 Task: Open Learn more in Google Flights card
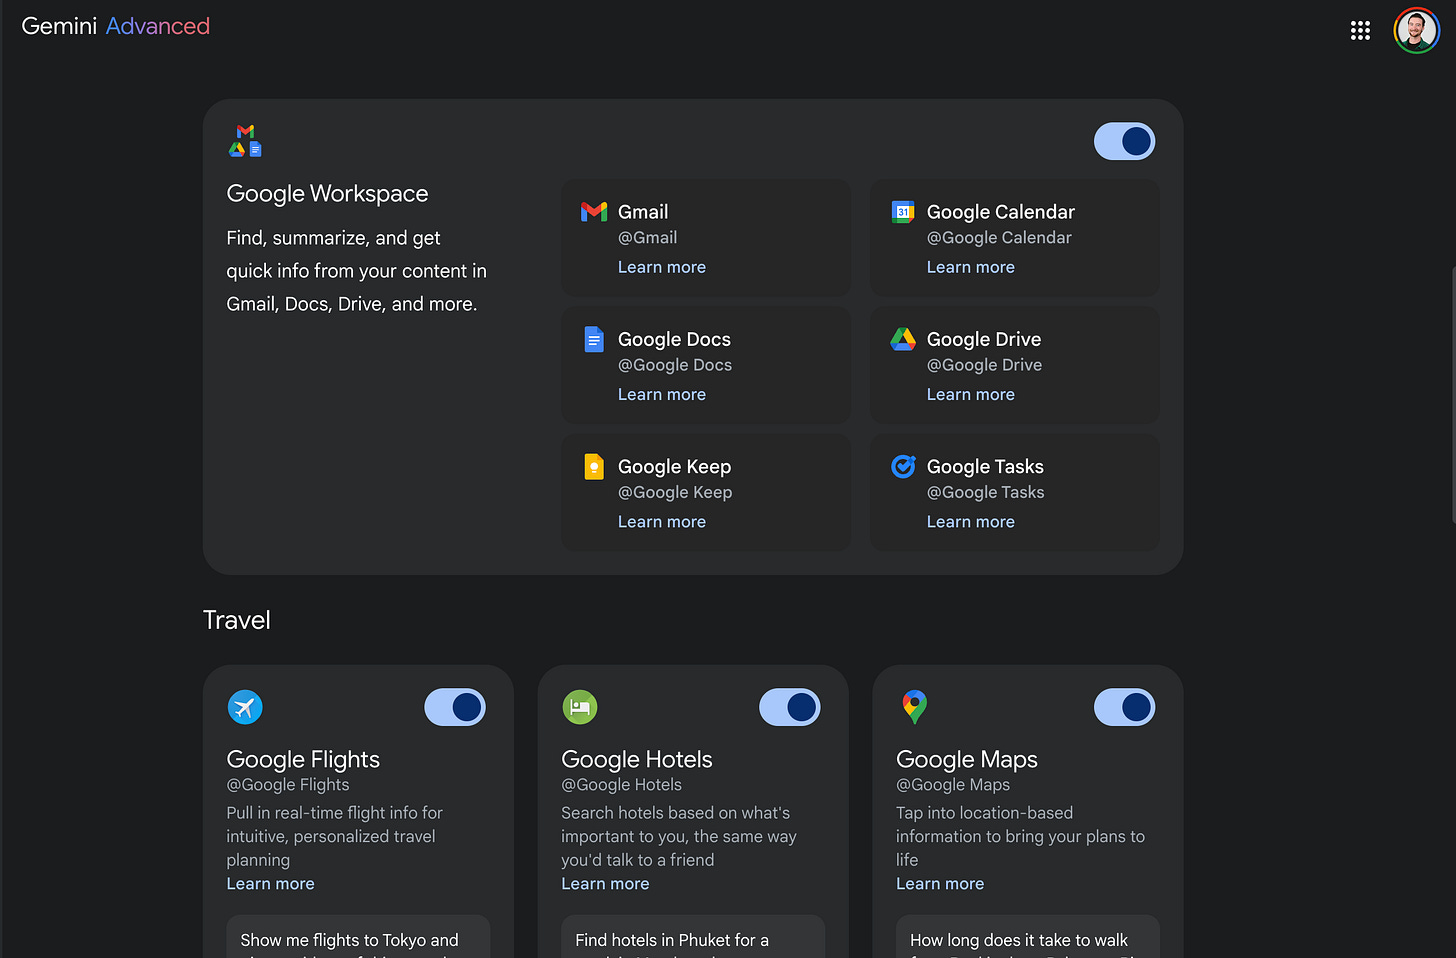tap(270, 883)
